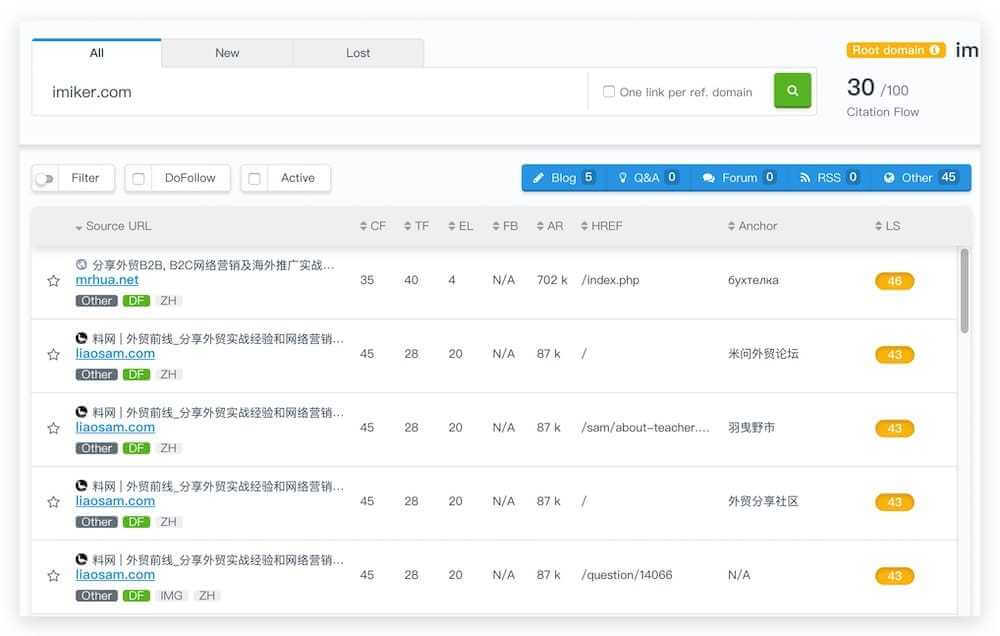
Task: Open the Lost tab
Action: click(358, 52)
